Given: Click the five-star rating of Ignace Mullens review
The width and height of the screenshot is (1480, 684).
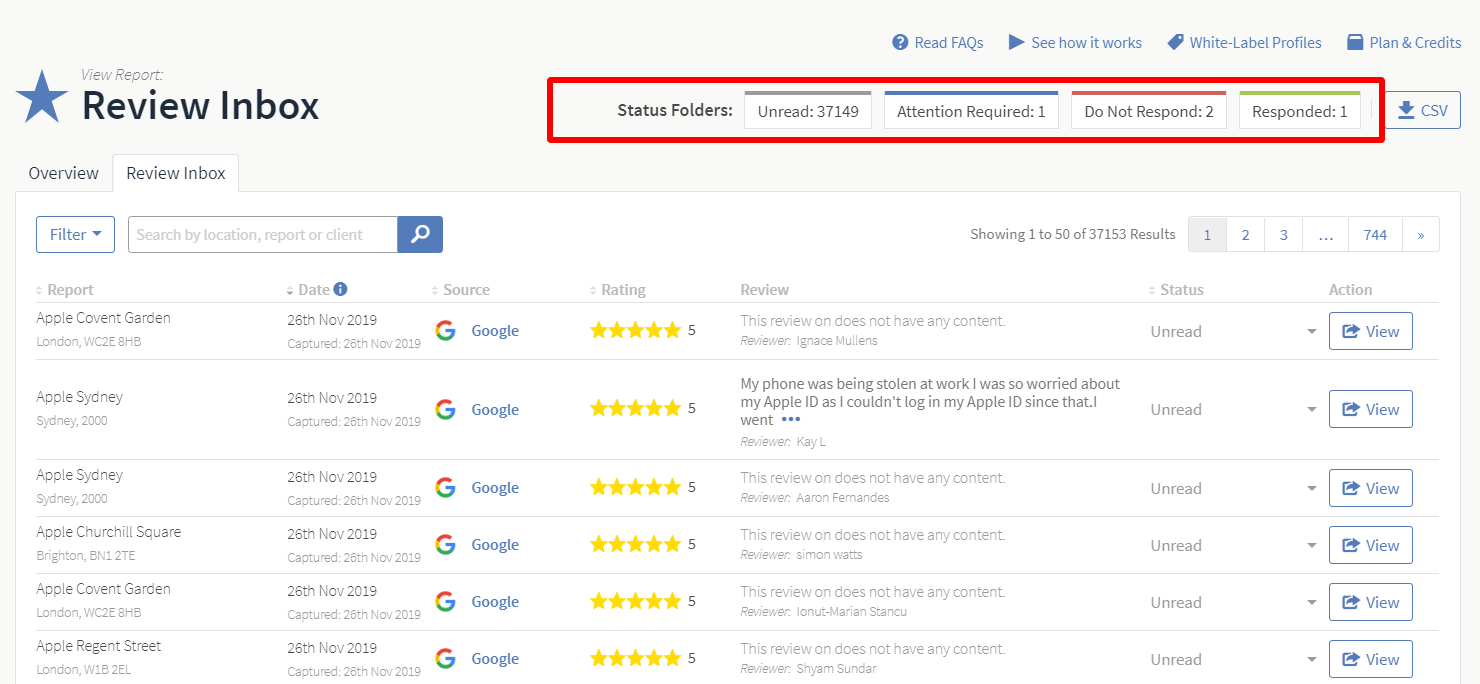Looking at the screenshot, I should pos(635,330).
